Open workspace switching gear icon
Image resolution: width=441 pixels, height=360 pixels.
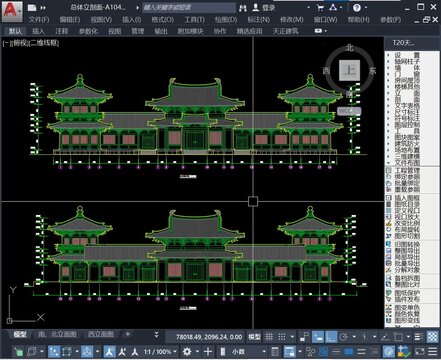pyautogui.click(x=187, y=351)
